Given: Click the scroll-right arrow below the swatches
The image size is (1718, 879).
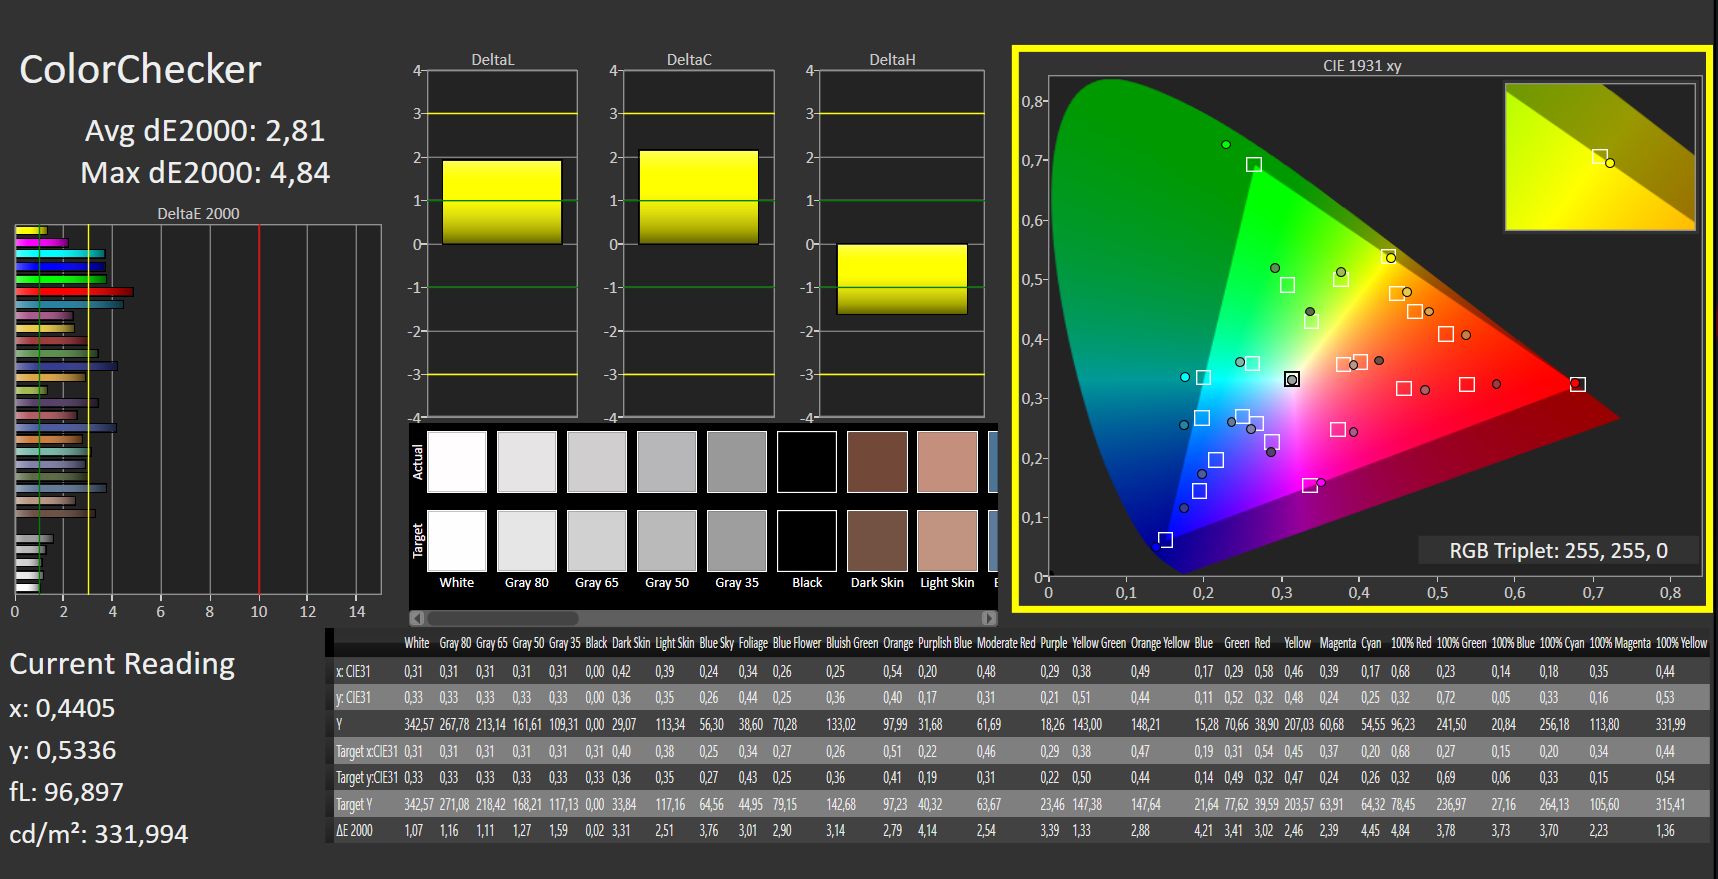Looking at the screenshot, I should 989,618.
